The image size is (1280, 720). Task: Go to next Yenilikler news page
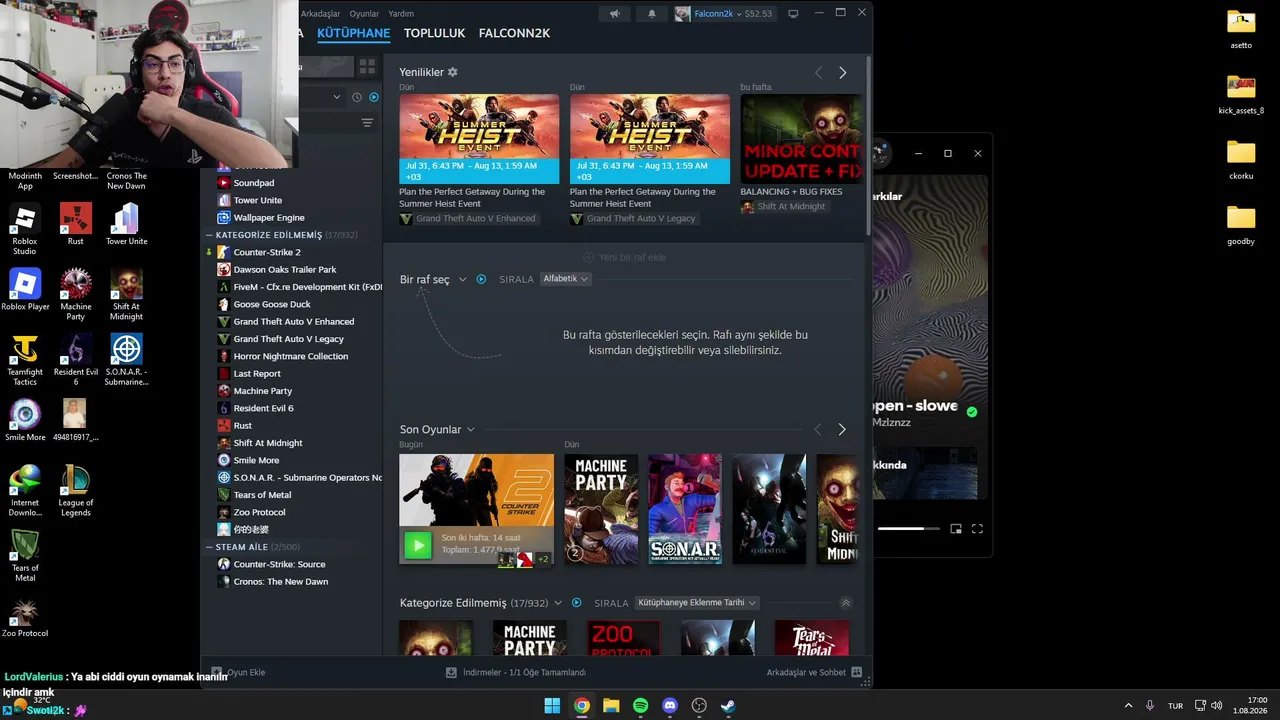pyautogui.click(x=842, y=73)
